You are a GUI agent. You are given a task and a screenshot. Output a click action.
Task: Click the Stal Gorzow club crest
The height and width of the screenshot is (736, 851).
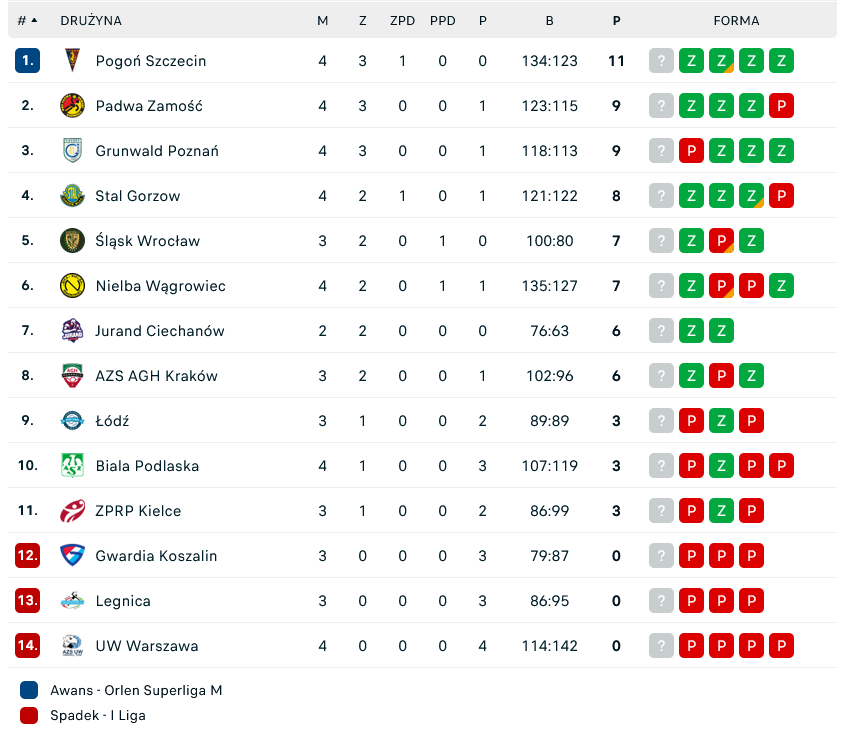click(72, 196)
